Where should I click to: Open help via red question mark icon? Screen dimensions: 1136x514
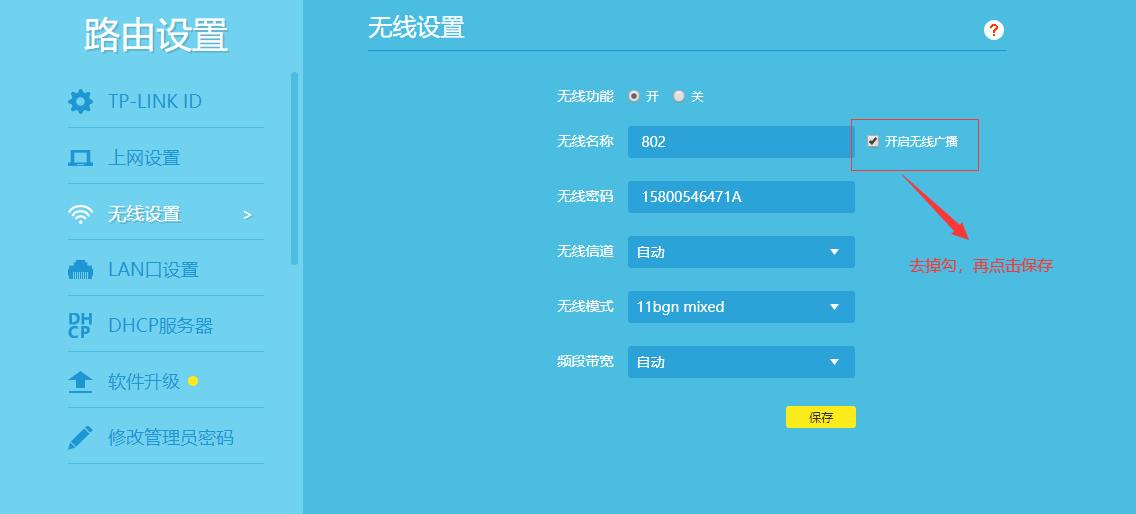(994, 30)
